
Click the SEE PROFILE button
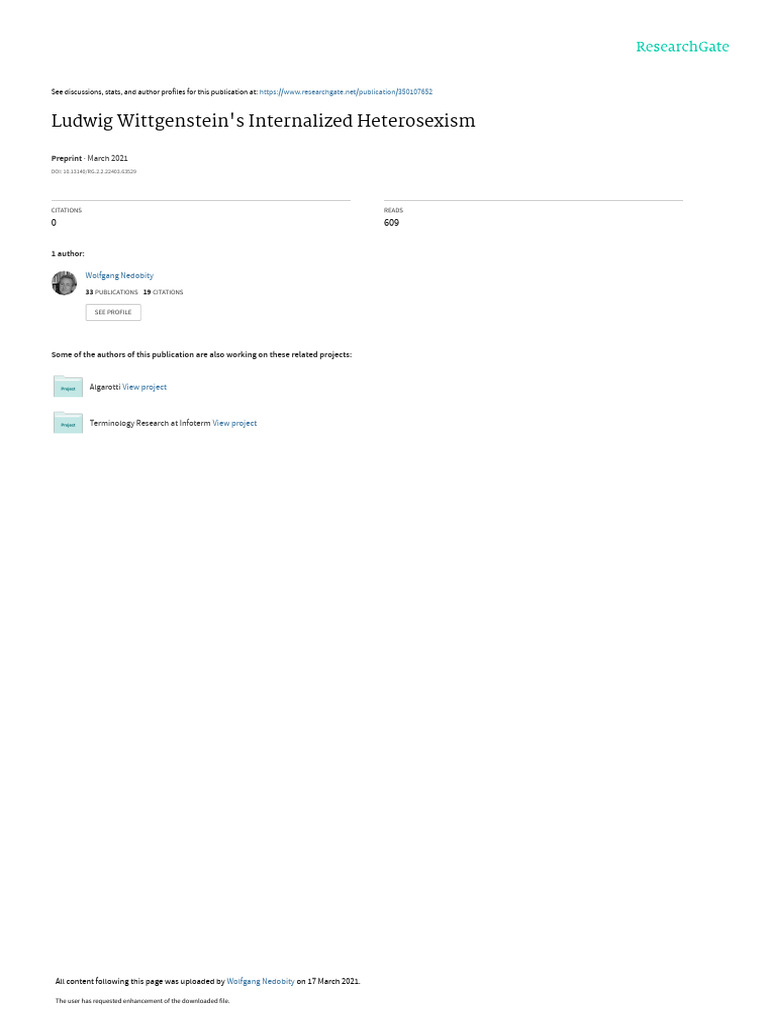click(113, 312)
